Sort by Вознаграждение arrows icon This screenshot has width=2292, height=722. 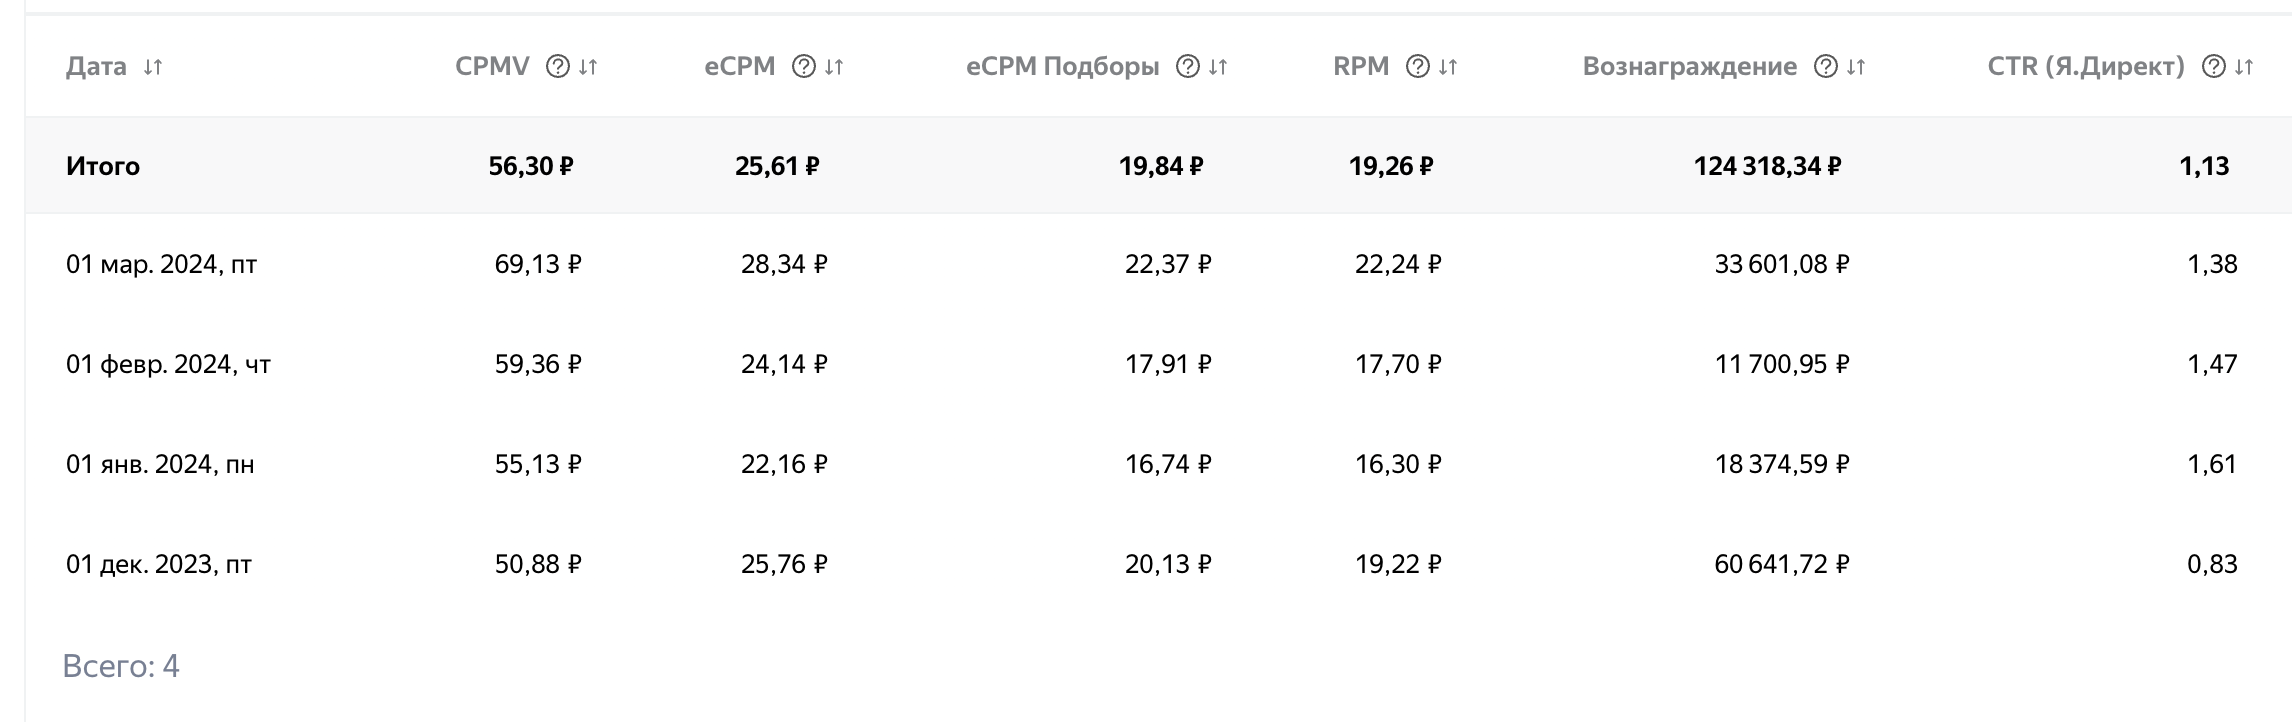[1856, 67]
